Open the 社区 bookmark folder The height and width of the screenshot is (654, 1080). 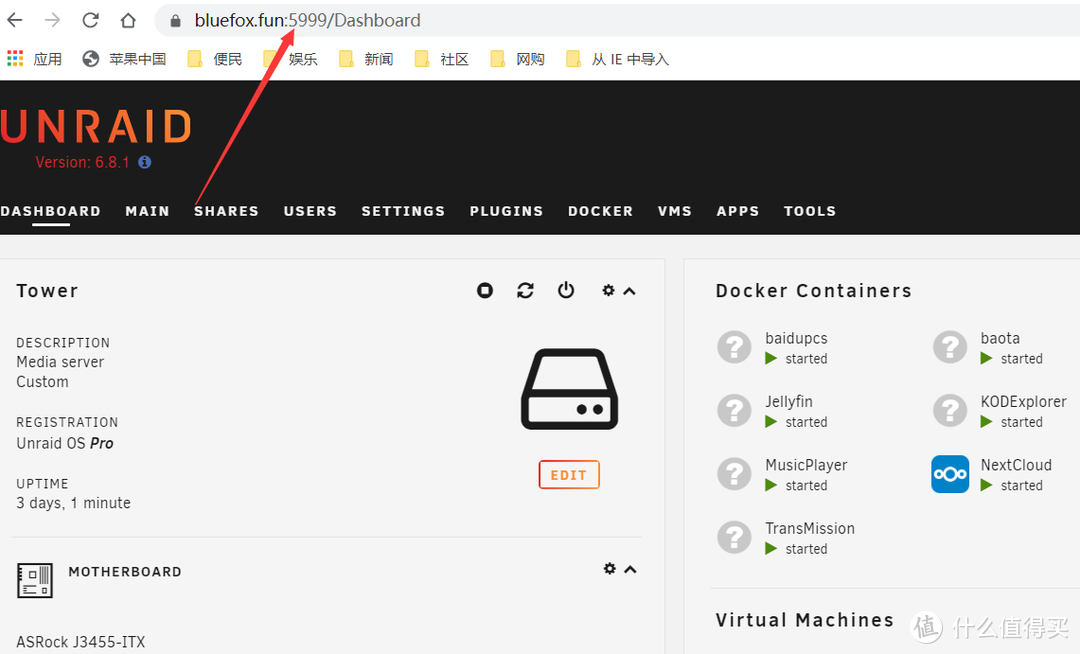(x=442, y=59)
